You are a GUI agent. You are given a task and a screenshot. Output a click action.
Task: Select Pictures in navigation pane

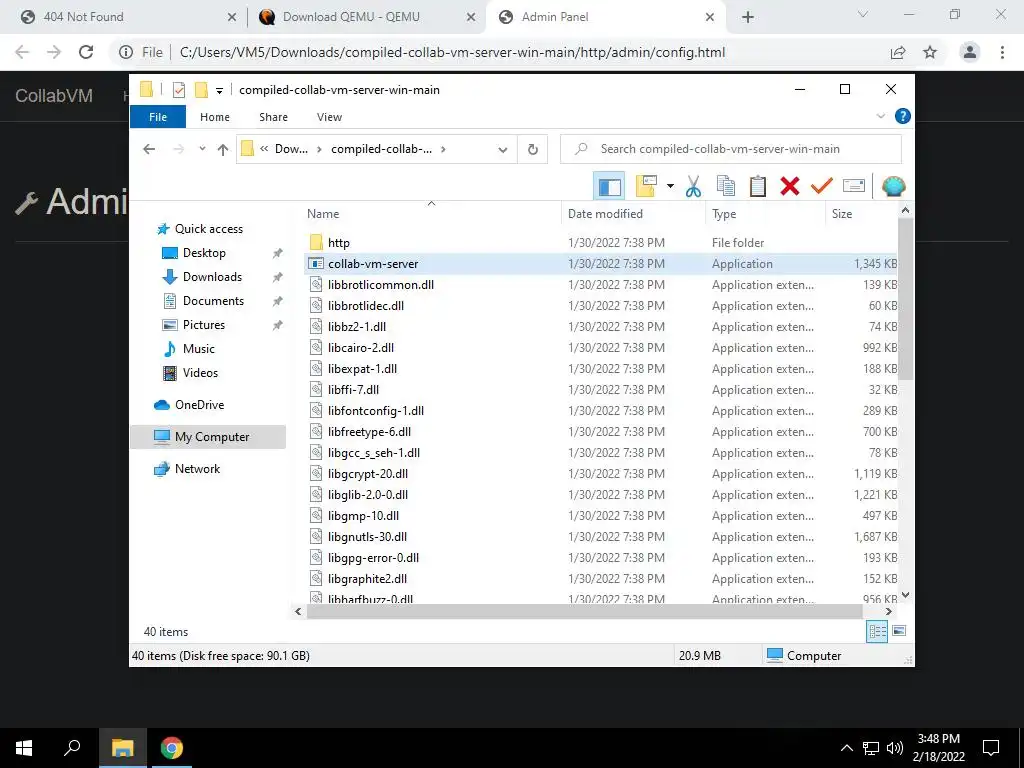pos(204,325)
